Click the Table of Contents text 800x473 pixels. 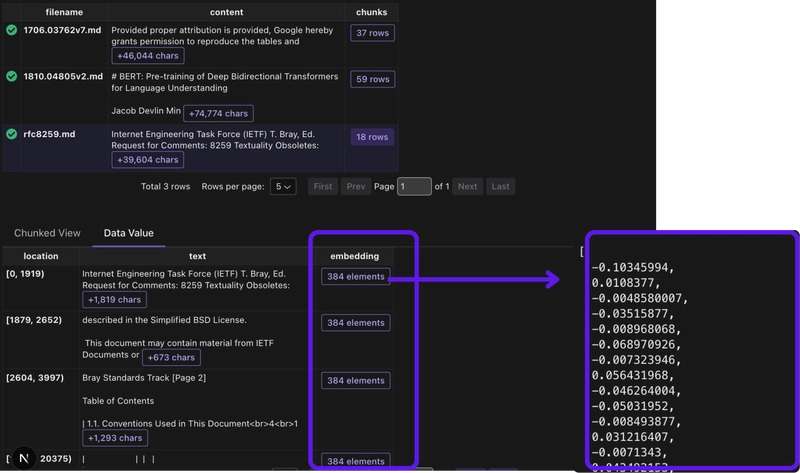[x=118, y=401]
